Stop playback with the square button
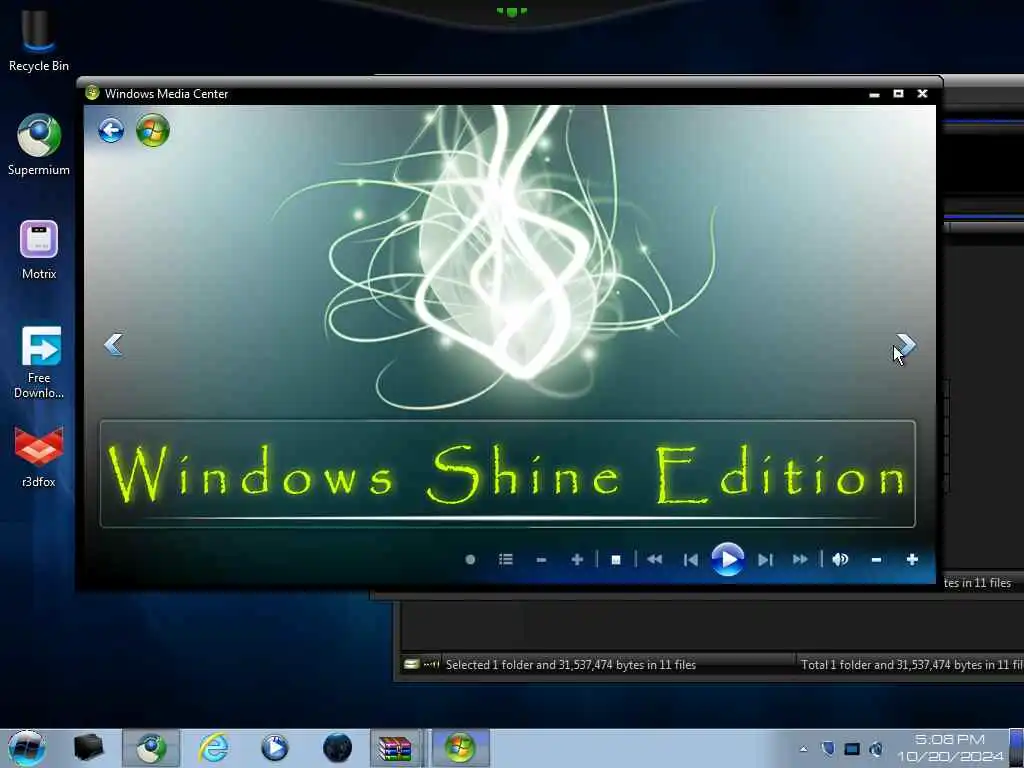Image resolution: width=1024 pixels, height=768 pixels. coord(615,560)
